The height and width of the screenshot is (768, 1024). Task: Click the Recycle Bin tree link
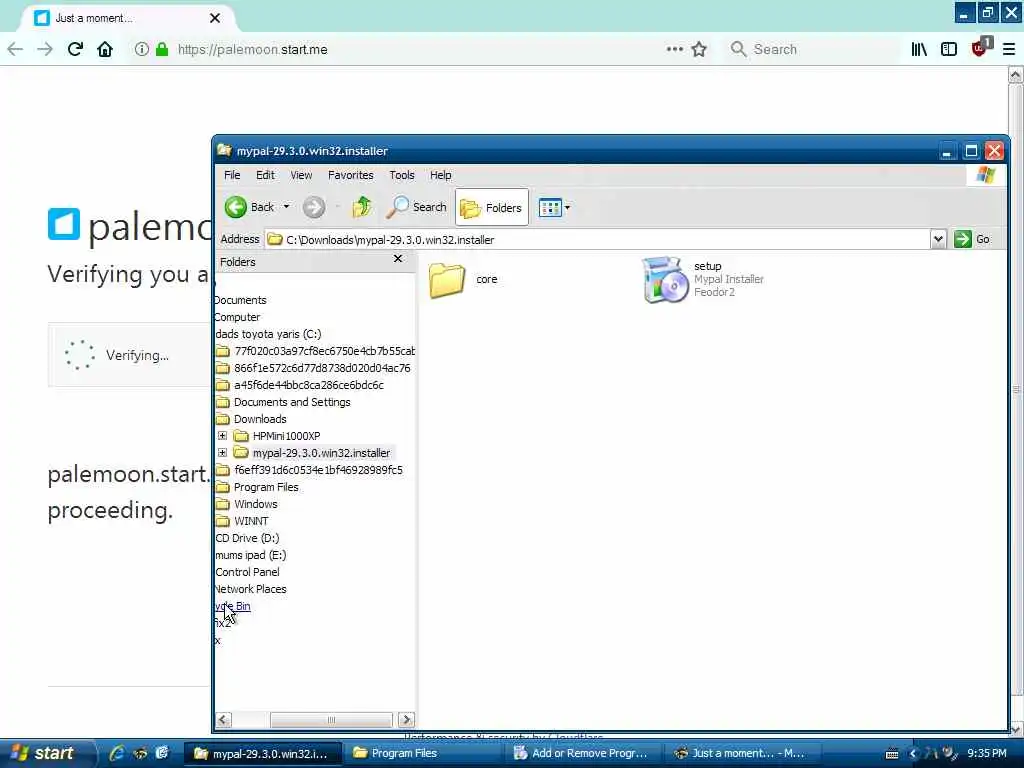coord(233,606)
